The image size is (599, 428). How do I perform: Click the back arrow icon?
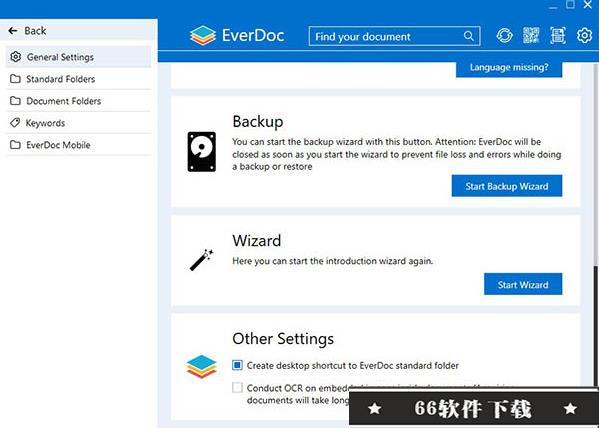point(13,31)
